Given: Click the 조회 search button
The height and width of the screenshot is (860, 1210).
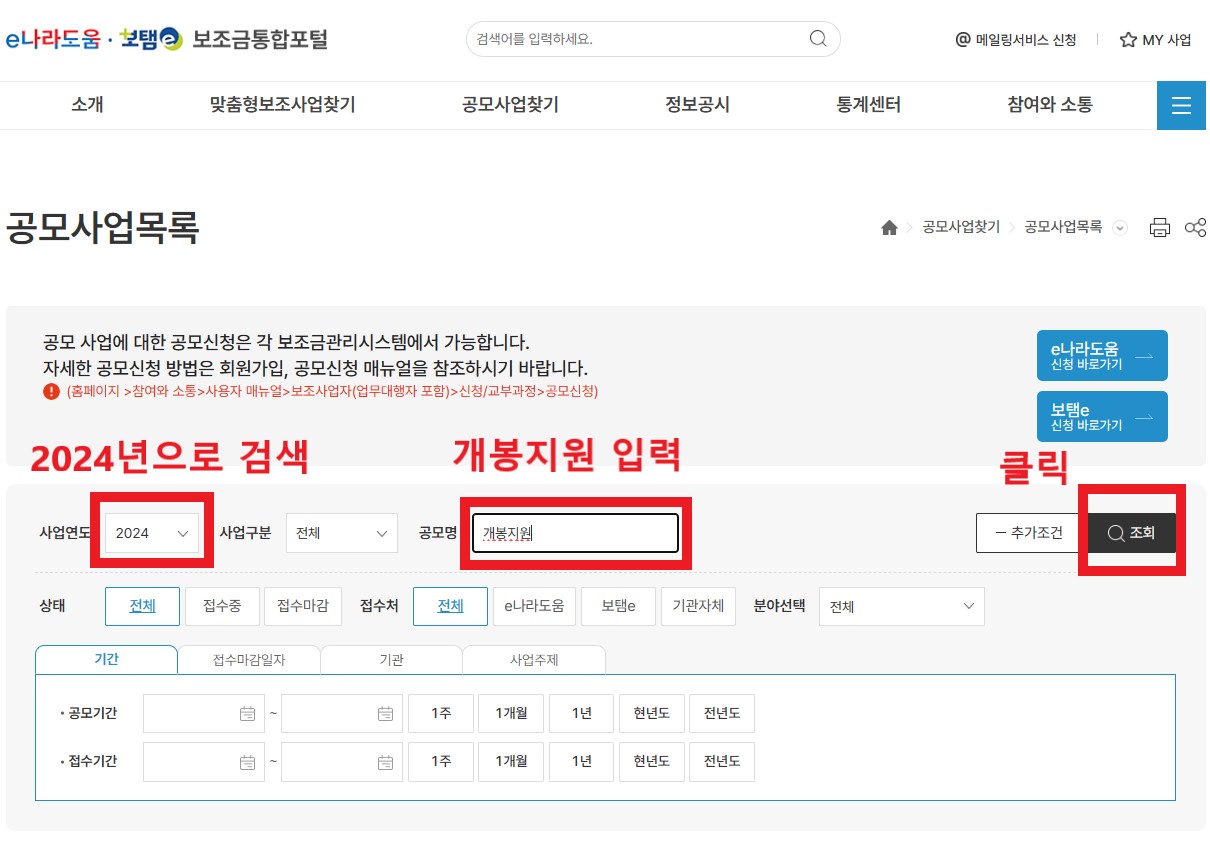Looking at the screenshot, I should (1132, 533).
